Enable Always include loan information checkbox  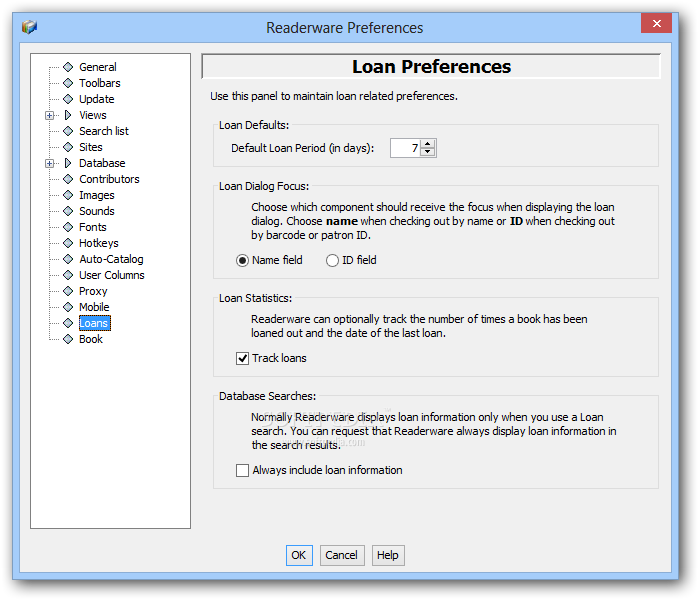[x=242, y=470]
